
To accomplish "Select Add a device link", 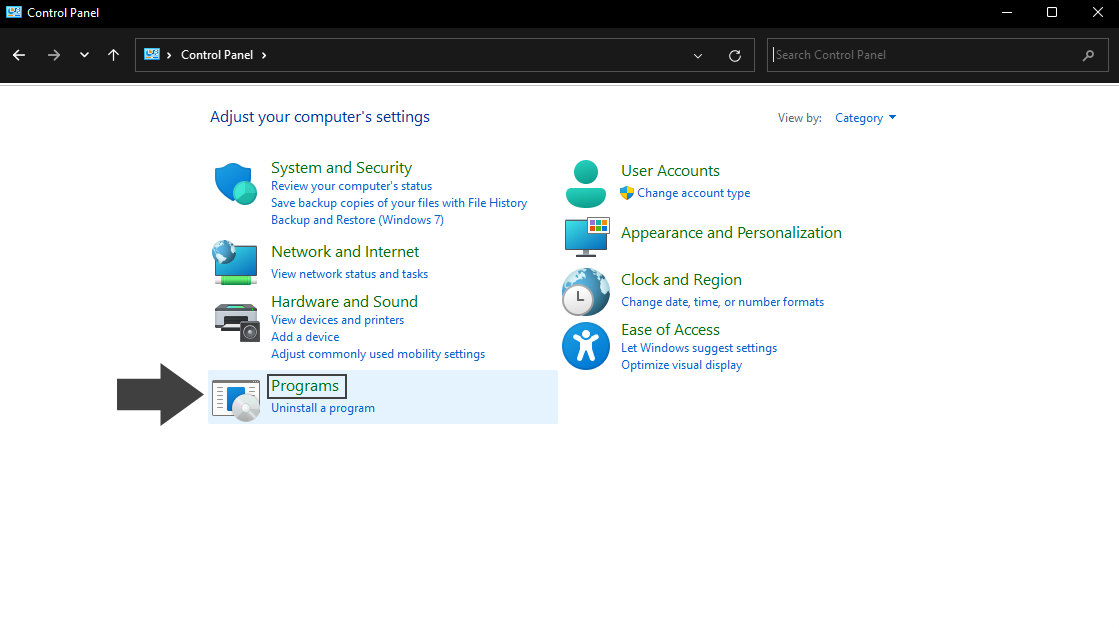I will (x=305, y=337).
